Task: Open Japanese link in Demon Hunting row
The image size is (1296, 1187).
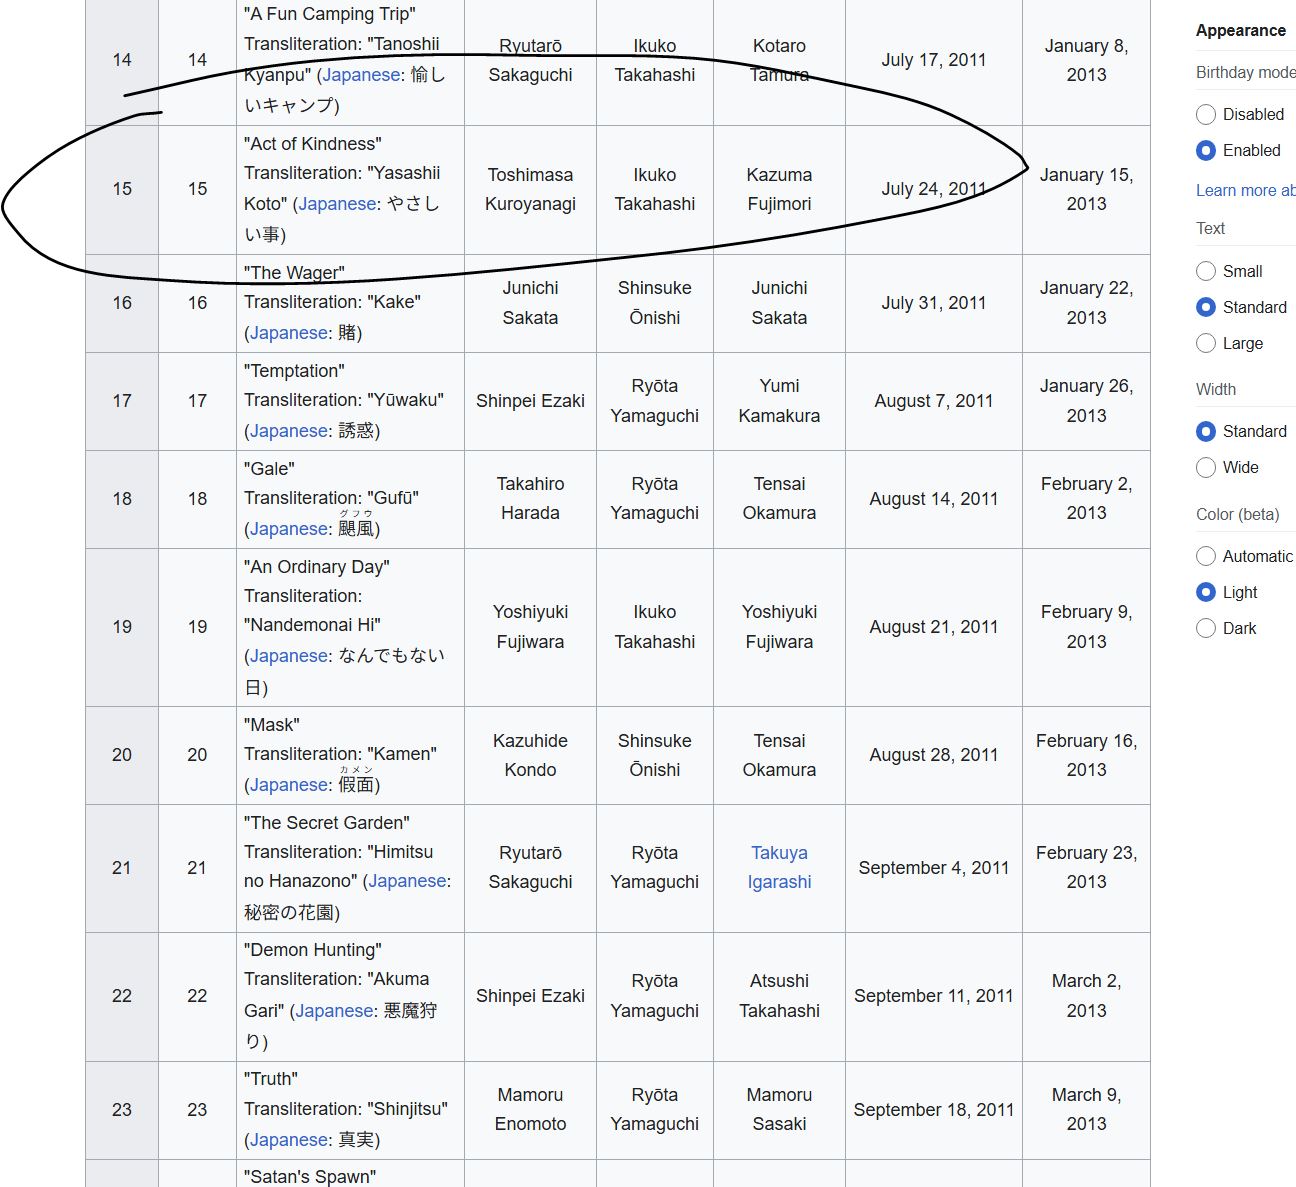Action: point(335,1011)
